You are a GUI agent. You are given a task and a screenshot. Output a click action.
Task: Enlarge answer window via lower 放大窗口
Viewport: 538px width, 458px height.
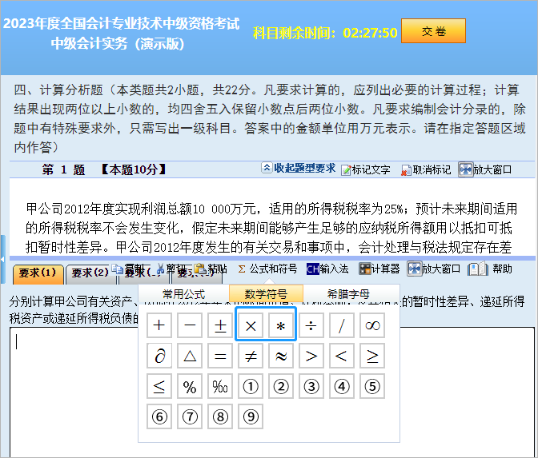coord(434,269)
